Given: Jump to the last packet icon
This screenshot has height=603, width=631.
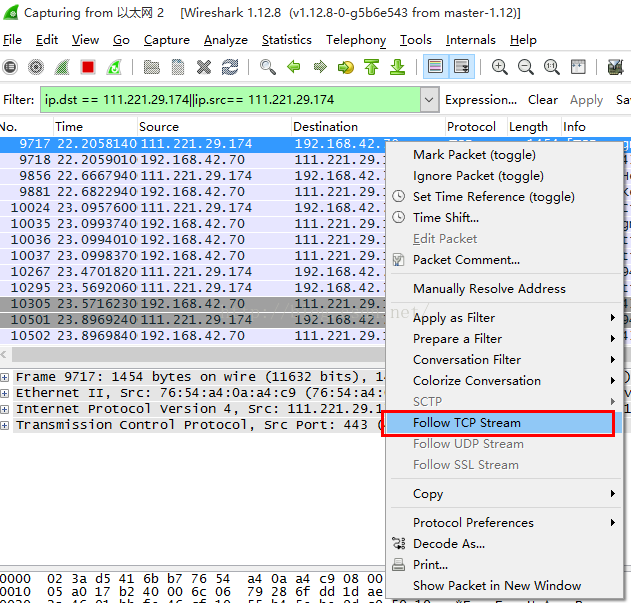Looking at the screenshot, I should (x=398, y=67).
